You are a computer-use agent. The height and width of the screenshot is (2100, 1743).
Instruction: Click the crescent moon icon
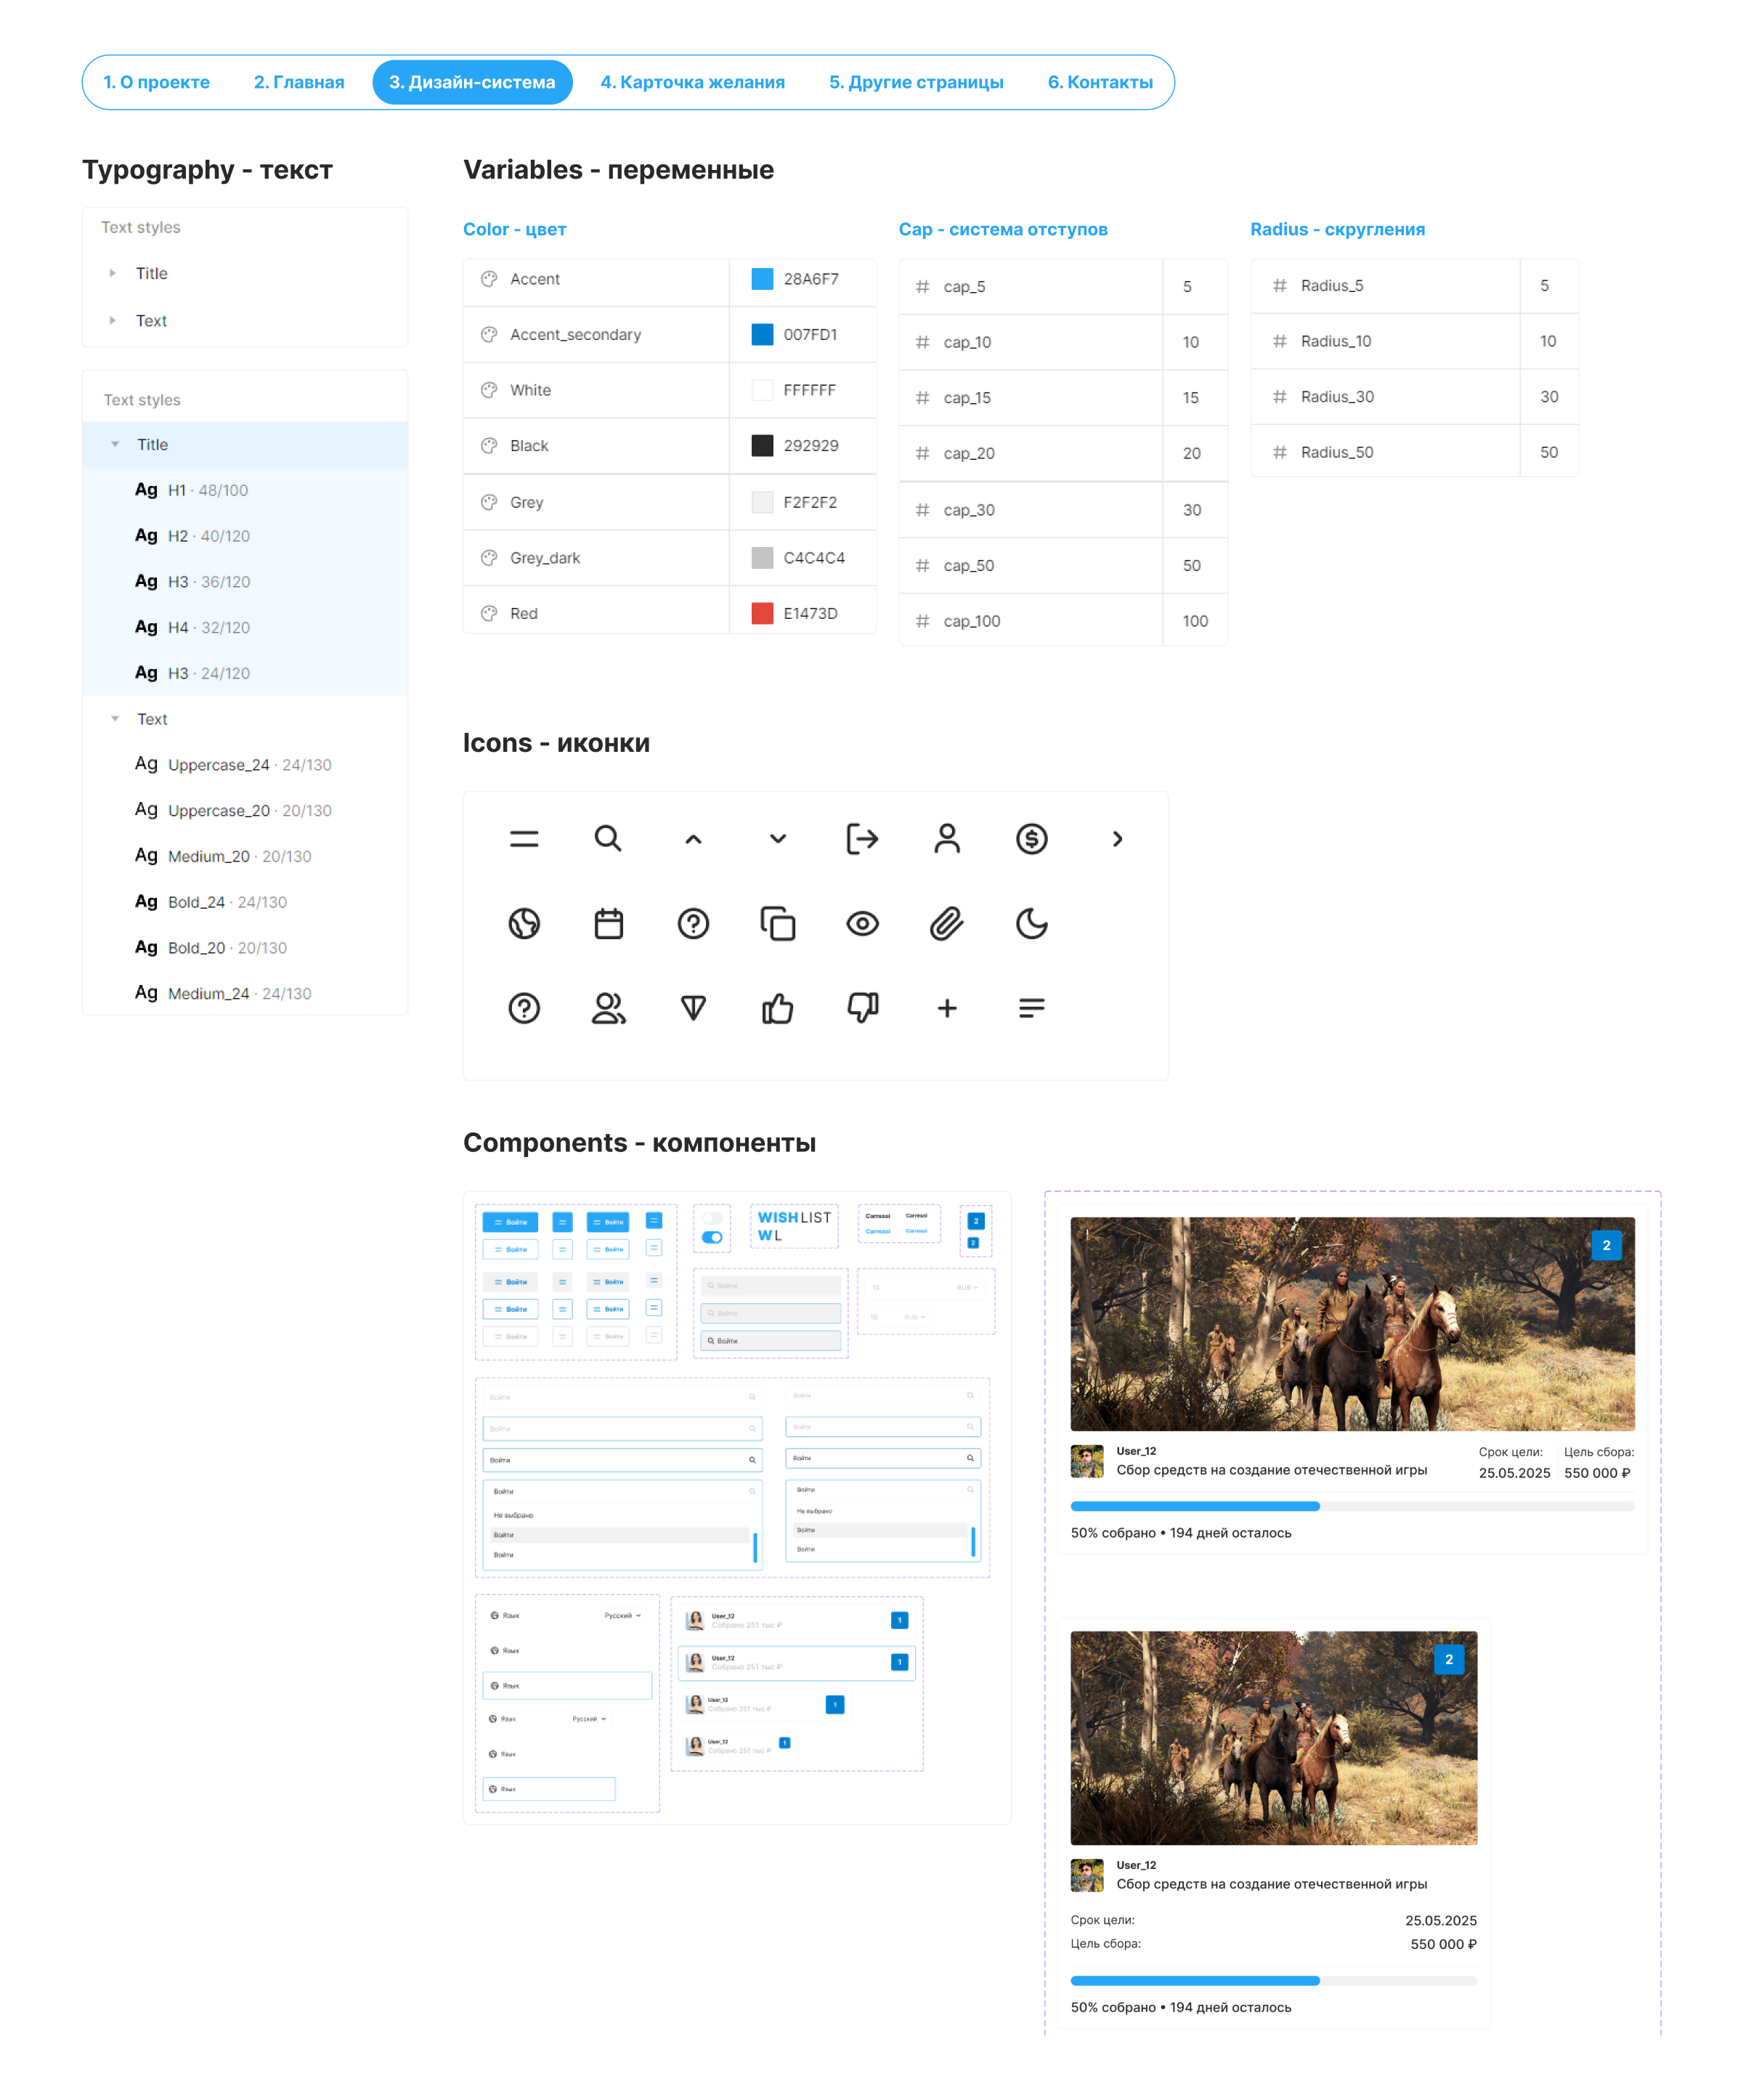[1031, 923]
